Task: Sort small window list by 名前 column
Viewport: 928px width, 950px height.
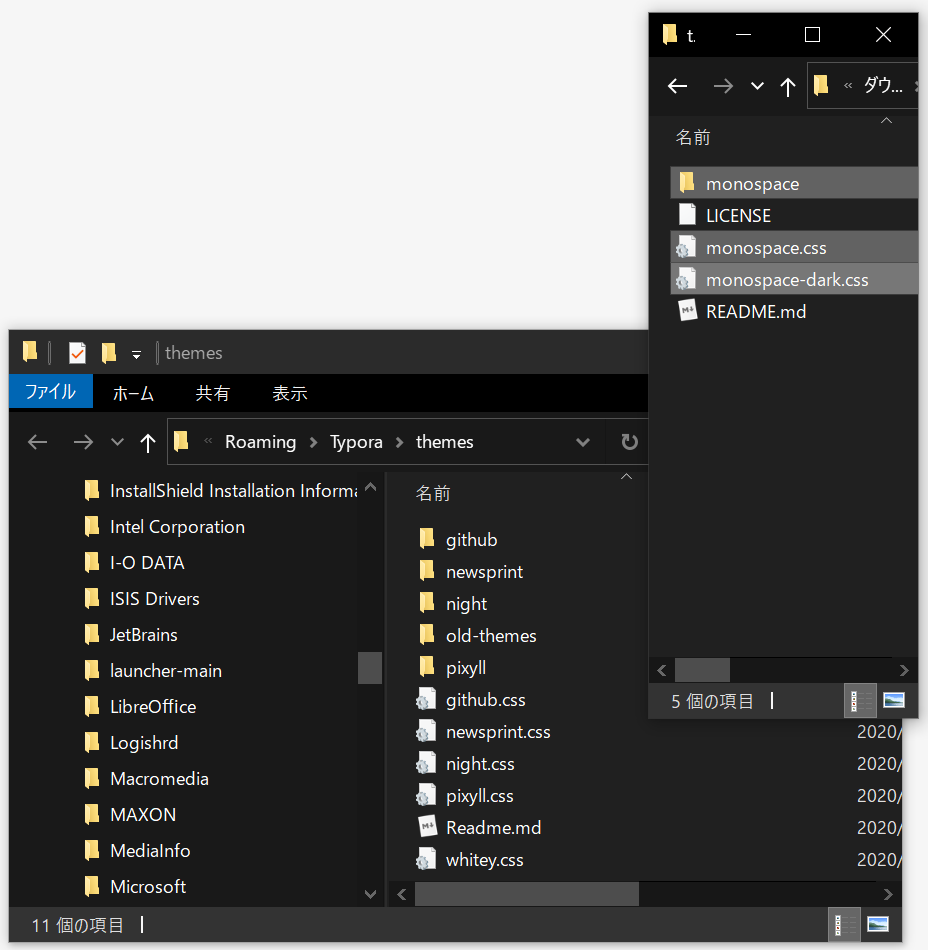Action: [693, 138]
